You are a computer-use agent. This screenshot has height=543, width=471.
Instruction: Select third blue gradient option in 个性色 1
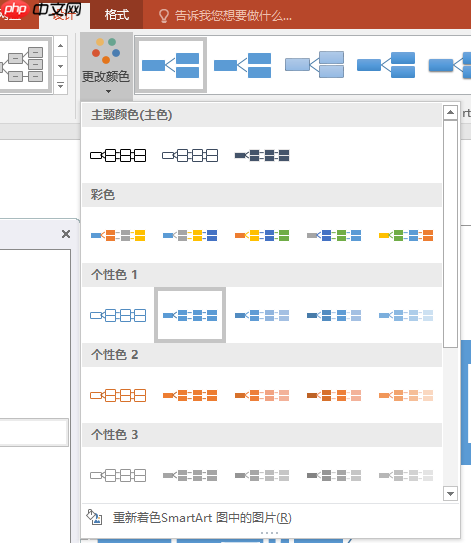(262, 315)
